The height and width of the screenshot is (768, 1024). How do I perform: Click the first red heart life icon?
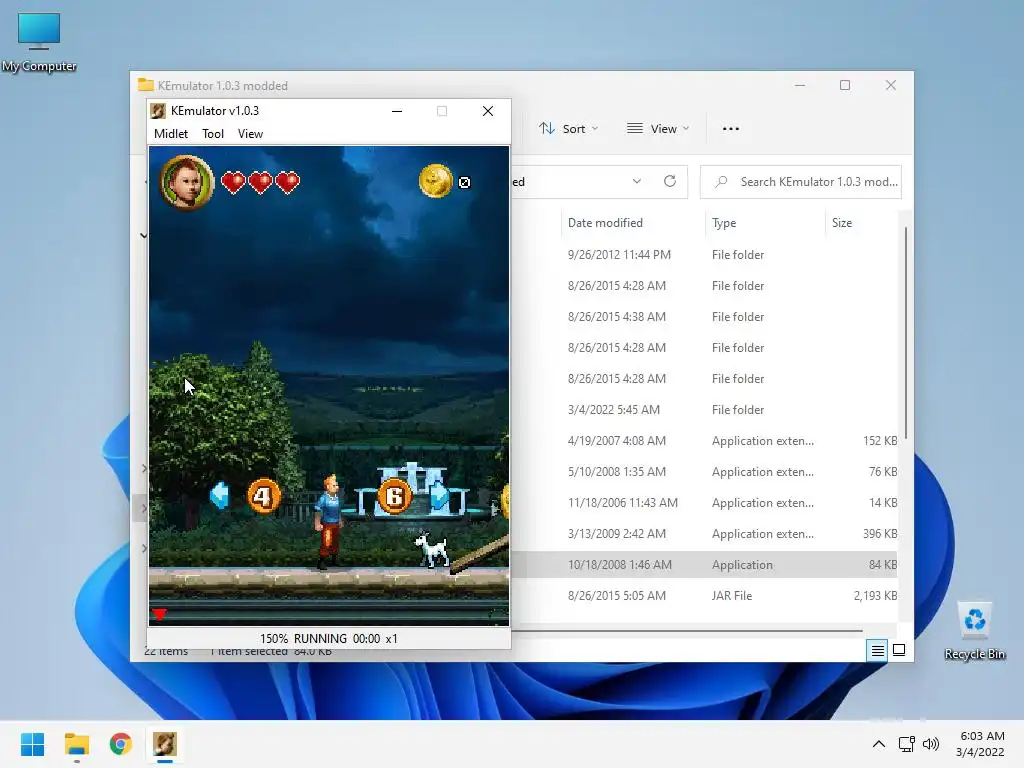[233, 182]
